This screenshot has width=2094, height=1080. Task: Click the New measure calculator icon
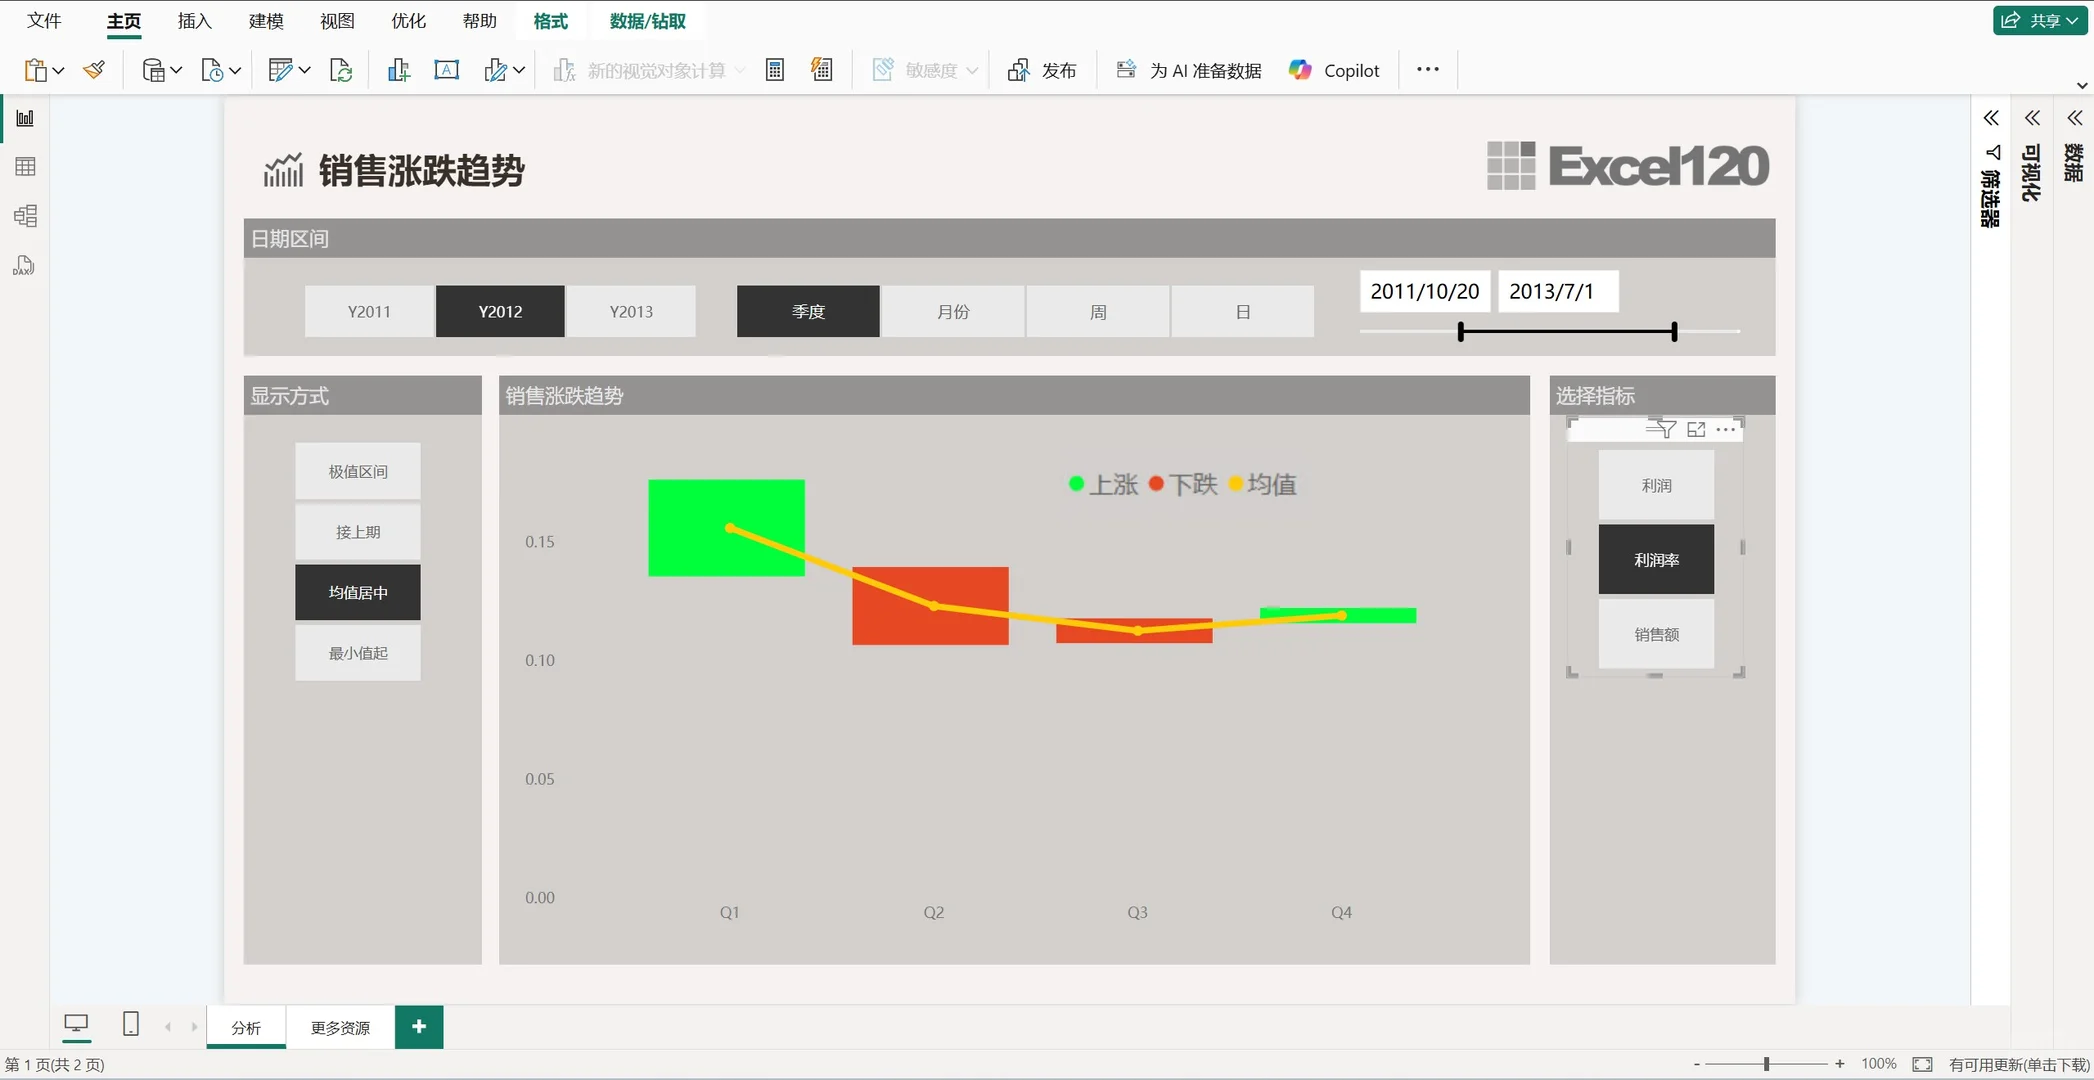[x=774, y=70]
